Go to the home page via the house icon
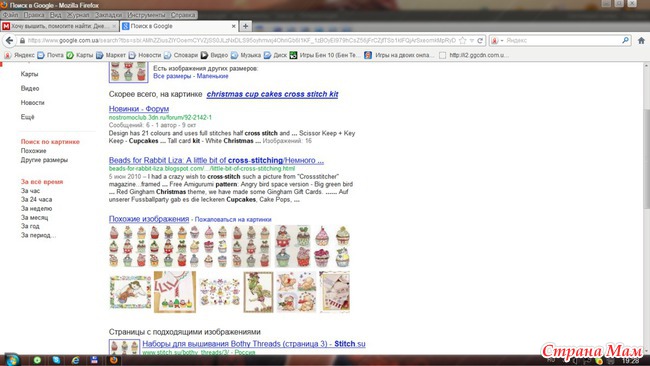Screen dimensions: 650x366 [641, 41]
